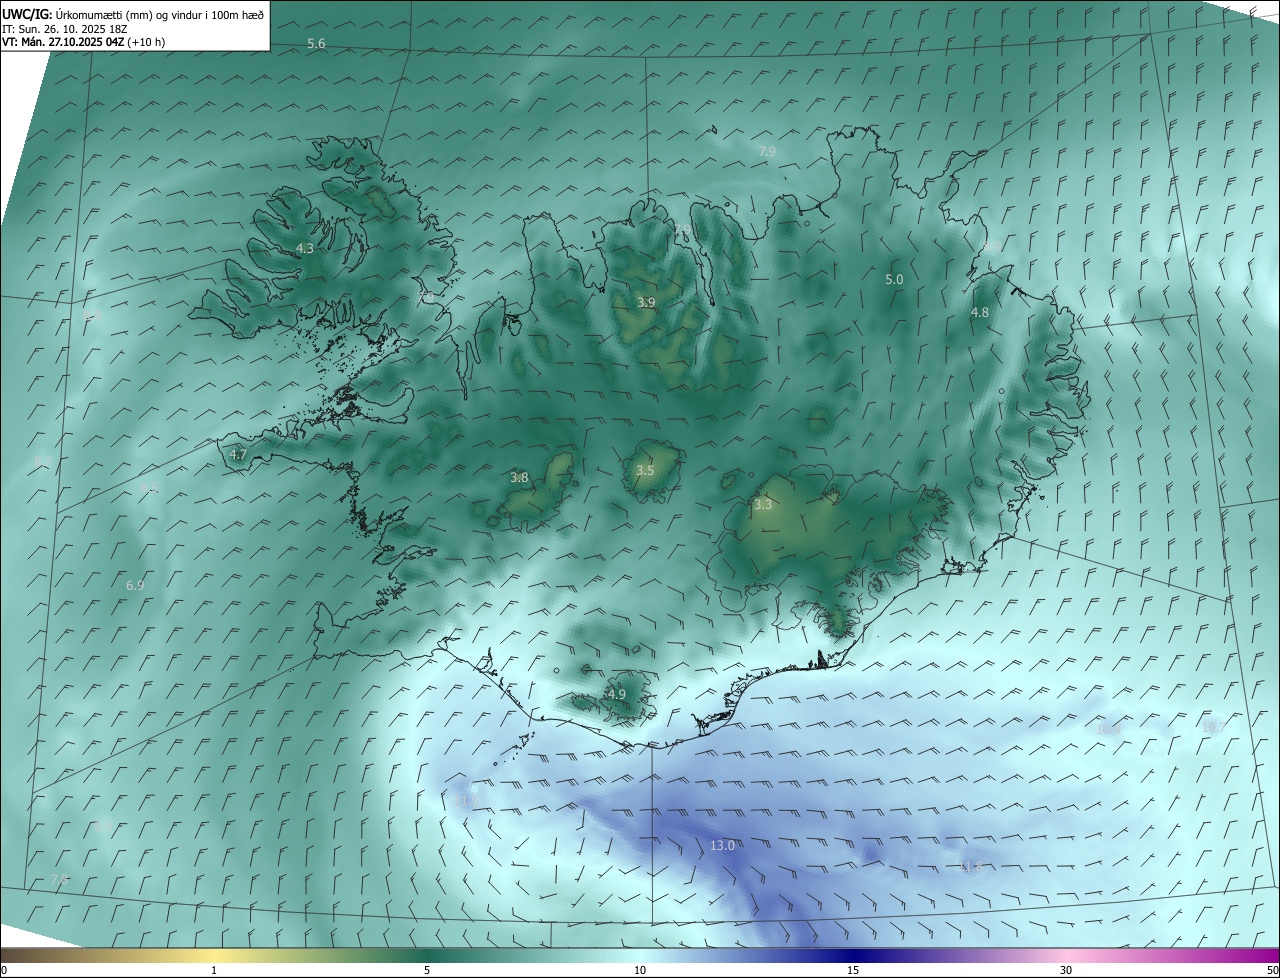Image resolution: width=1280 pixels, height=978 pixels.
Task: Click the 'VT: Mán. 27.10.2025 04Z' line
Action: [84, 42]
